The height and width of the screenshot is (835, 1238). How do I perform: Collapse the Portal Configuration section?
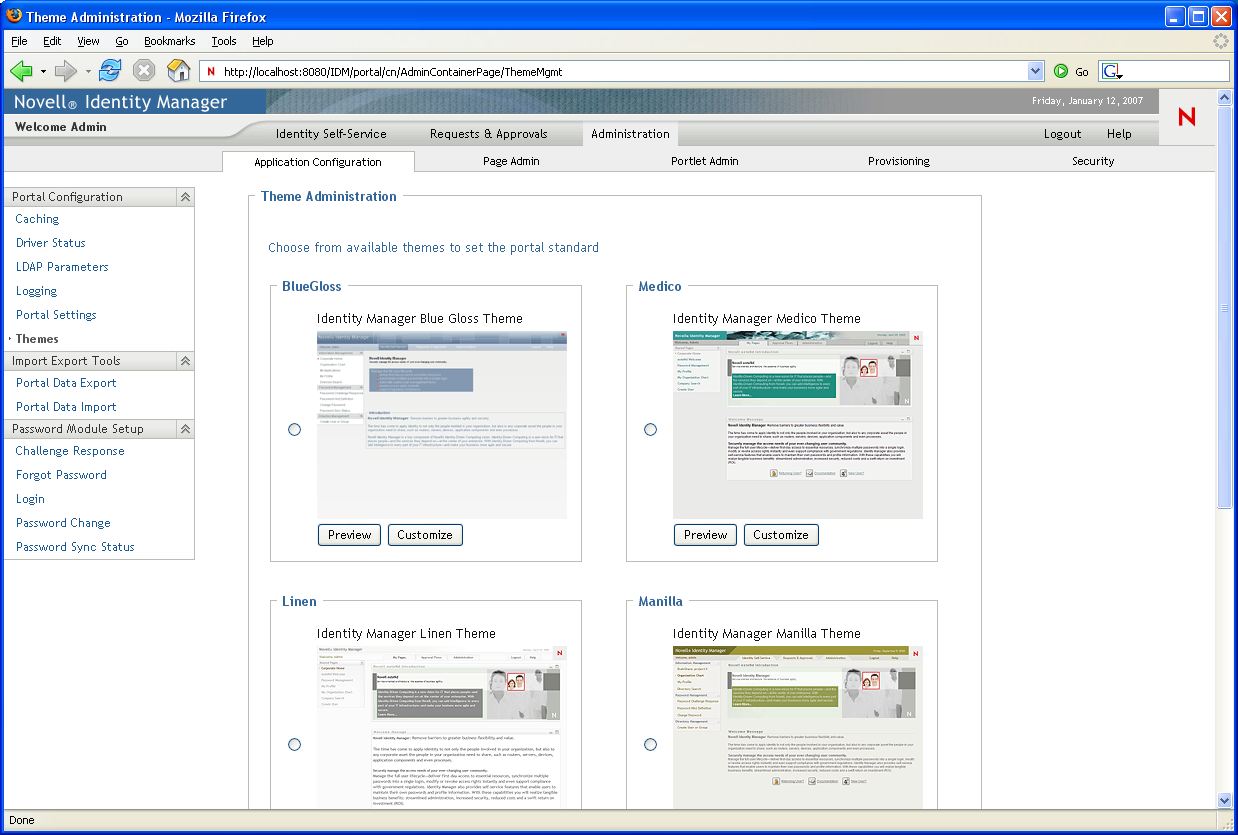(x=185, y=197)
